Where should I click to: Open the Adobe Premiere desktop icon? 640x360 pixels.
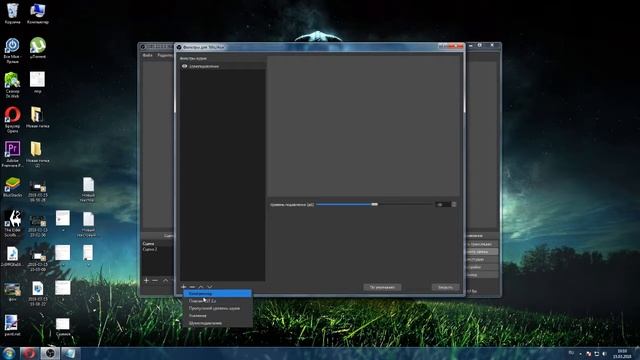click(12, 154)
